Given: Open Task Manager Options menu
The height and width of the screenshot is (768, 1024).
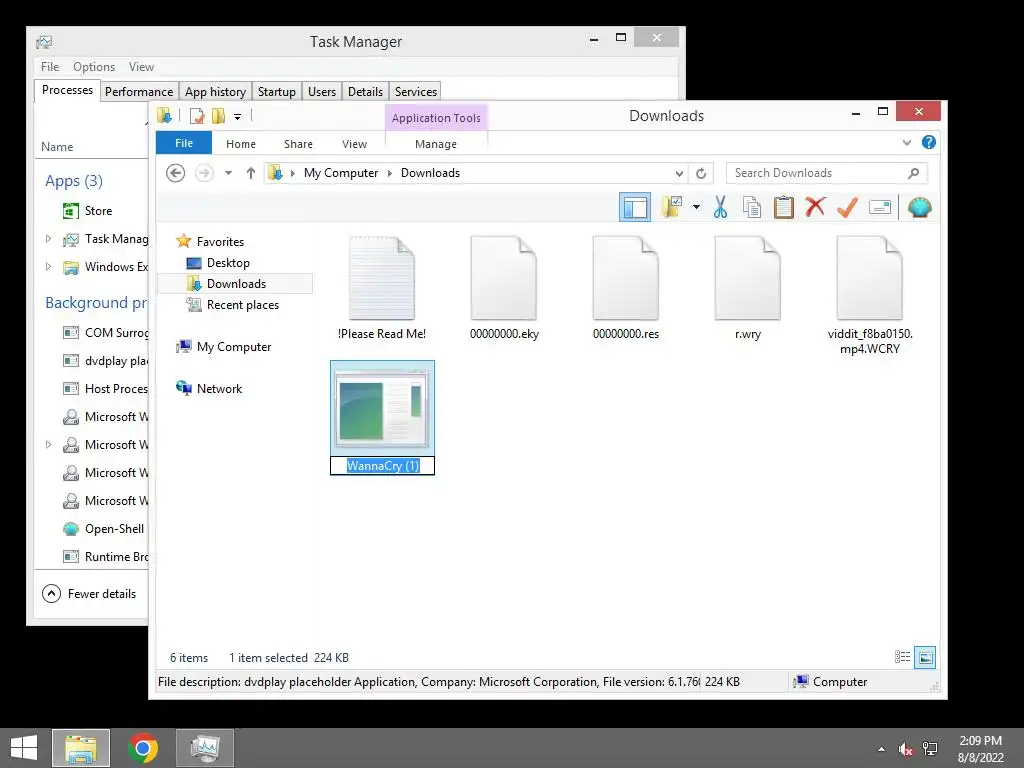Looking at the screenshot, I should click(x=94, y=67).
